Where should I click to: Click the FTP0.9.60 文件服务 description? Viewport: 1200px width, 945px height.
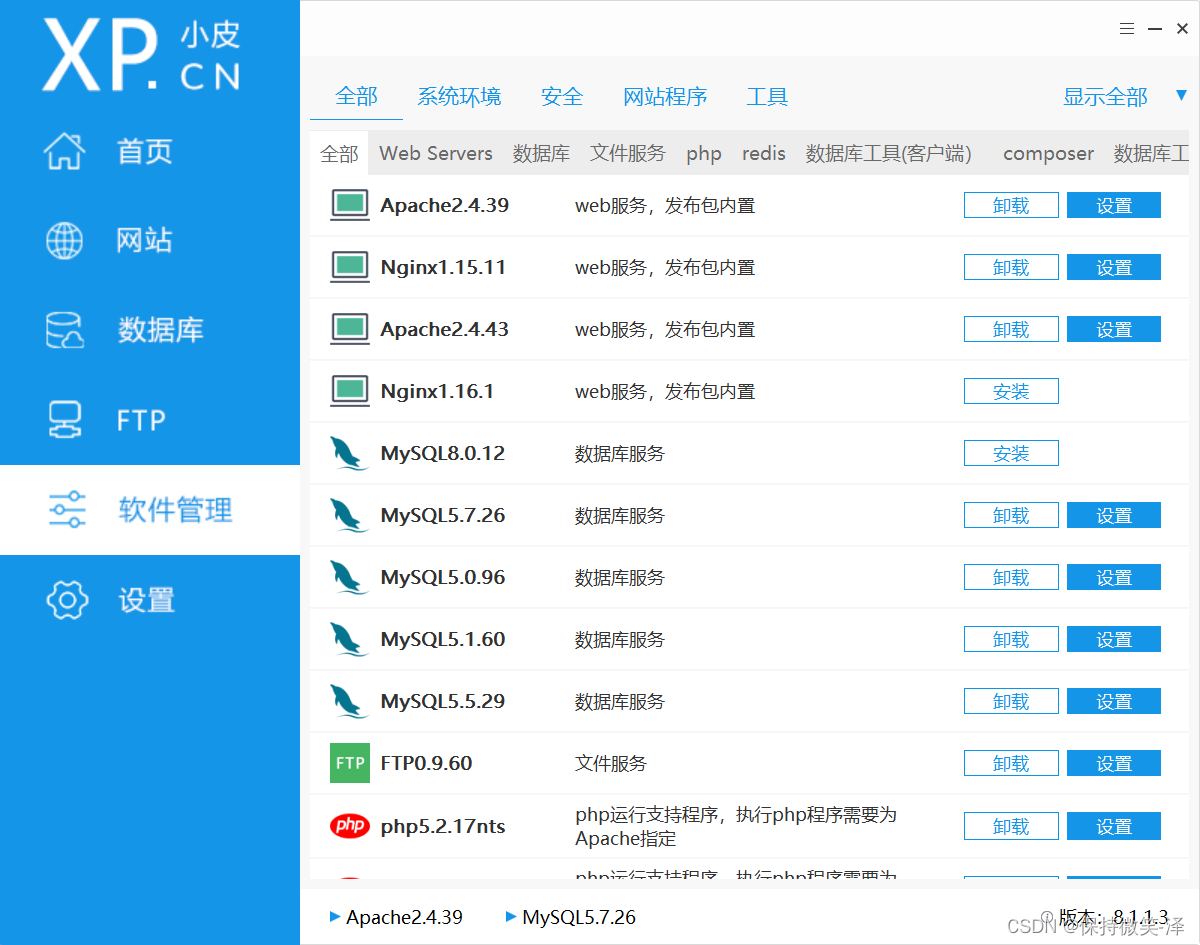(611, 763)
